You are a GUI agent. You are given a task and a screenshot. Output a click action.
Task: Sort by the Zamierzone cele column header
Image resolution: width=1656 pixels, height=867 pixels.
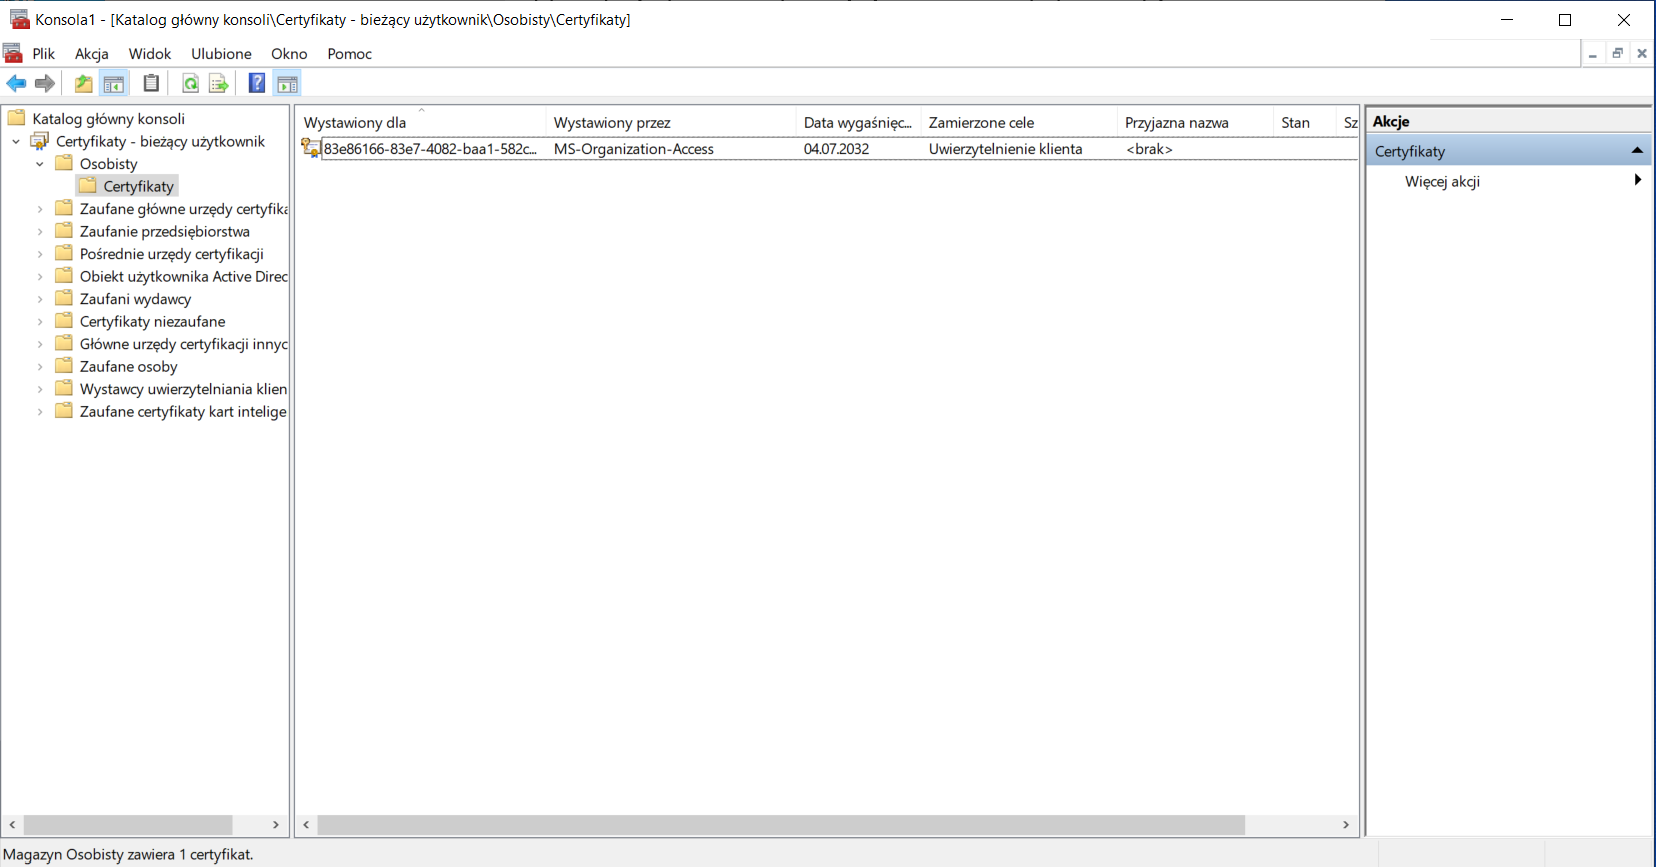coord(1018,122)
